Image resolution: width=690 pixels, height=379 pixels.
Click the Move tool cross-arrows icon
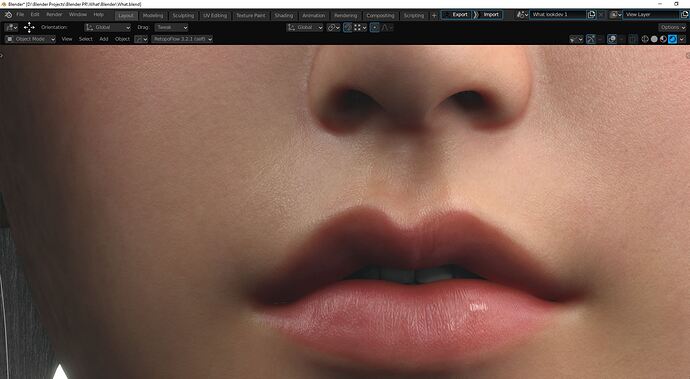point(29,27)
